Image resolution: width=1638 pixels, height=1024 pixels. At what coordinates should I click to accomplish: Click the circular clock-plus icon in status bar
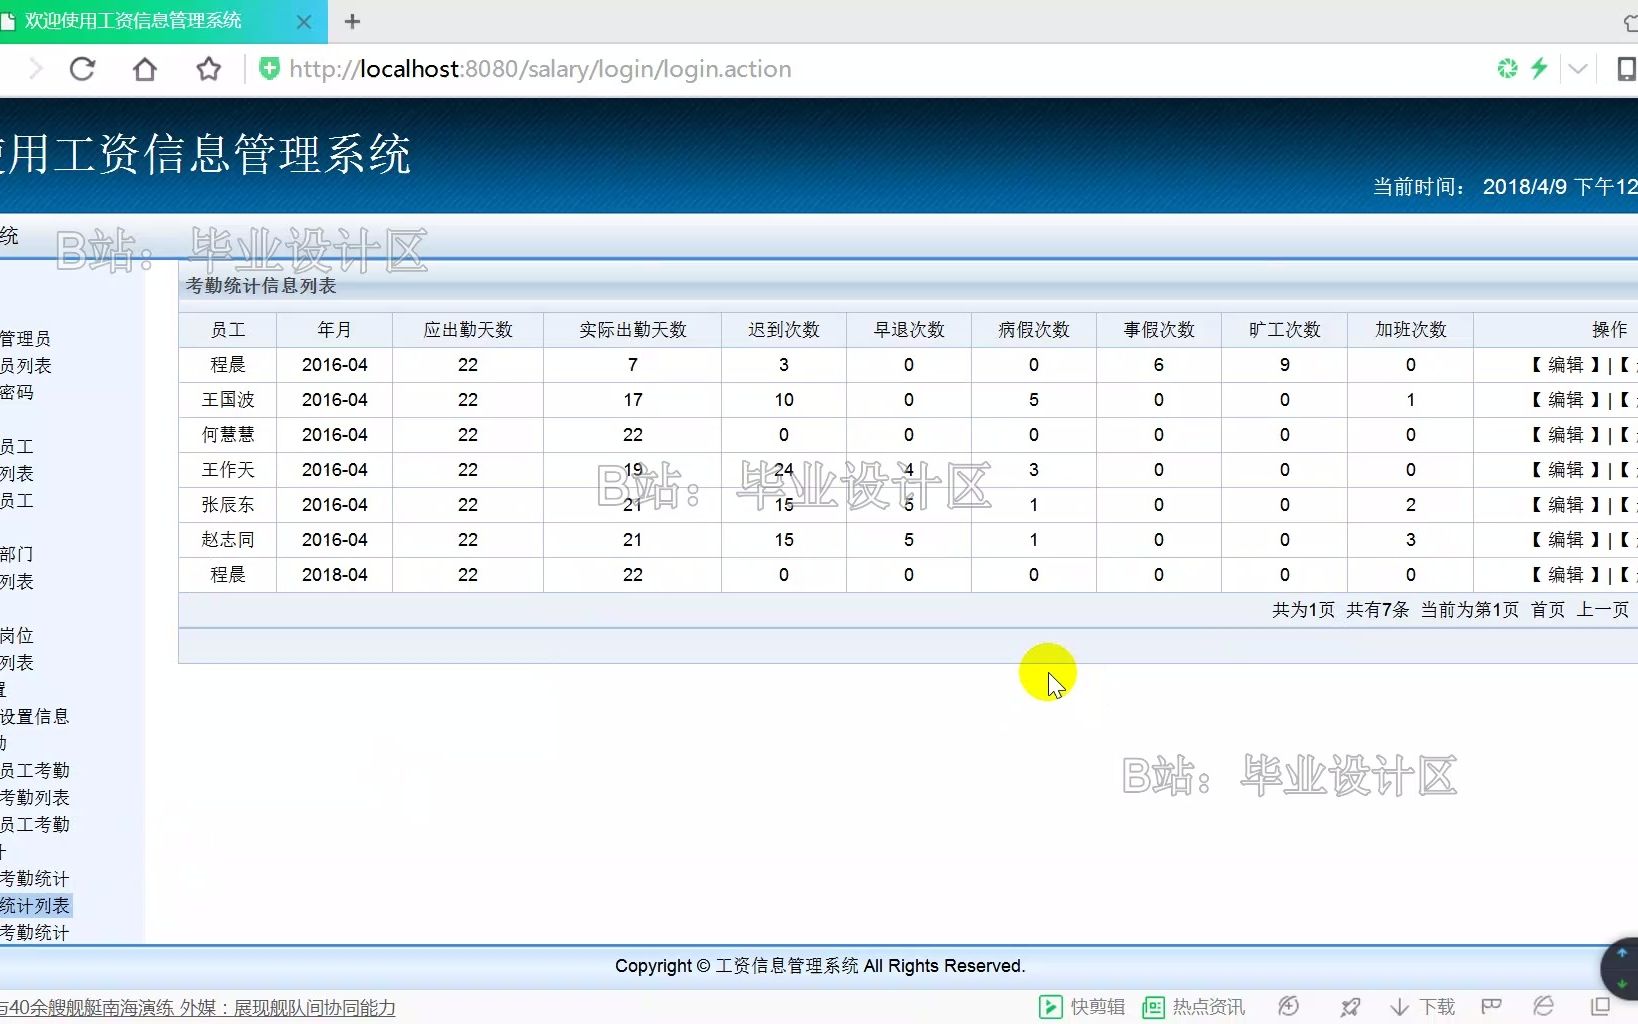pos(1289,1007)
